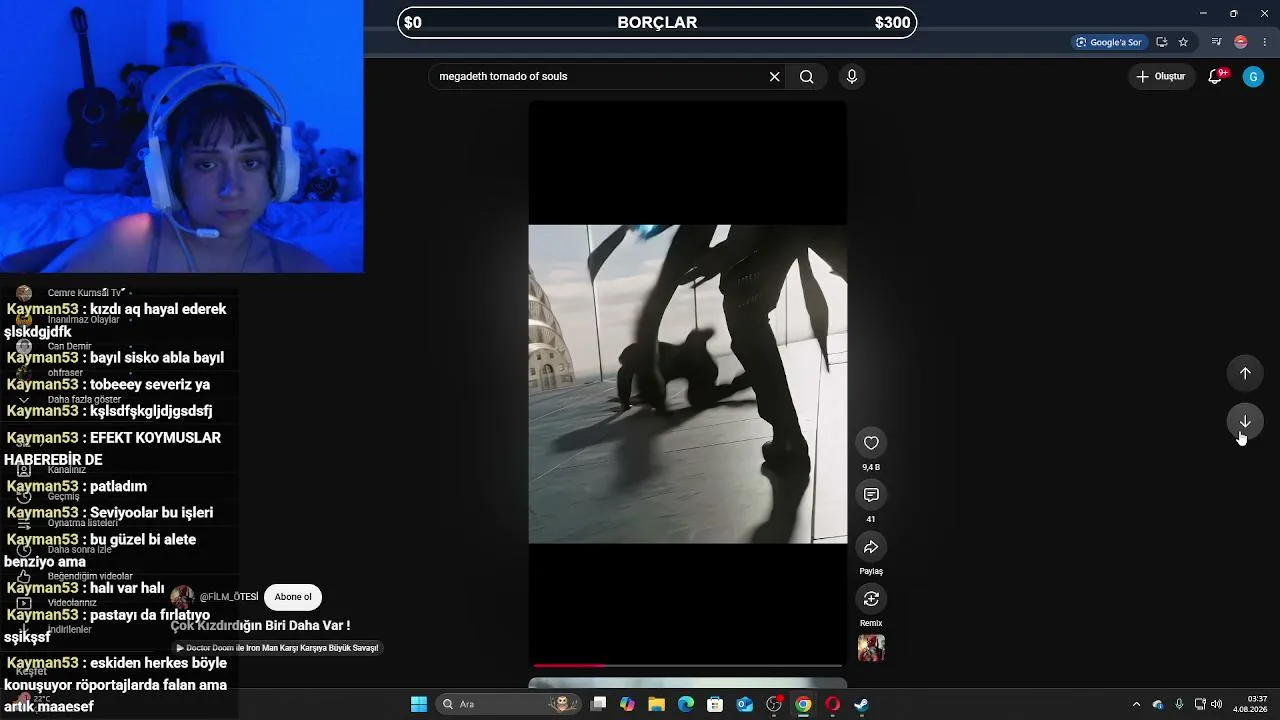Open the Windows Start menu
The width and height of the screenshot is (1280, 720).
pyautogui.click(x=419, y=704)
